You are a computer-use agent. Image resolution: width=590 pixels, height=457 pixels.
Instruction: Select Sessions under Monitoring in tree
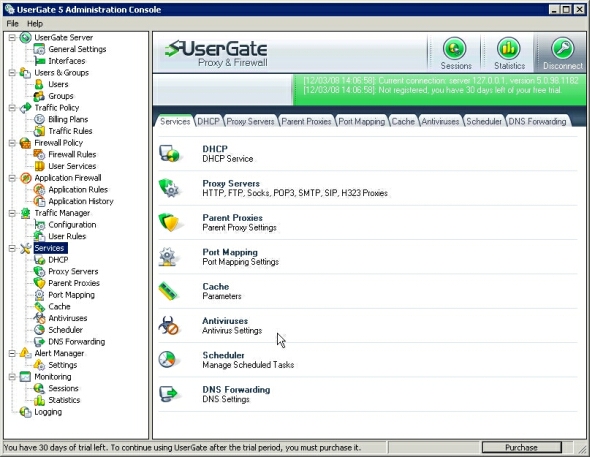pos(63,388)
